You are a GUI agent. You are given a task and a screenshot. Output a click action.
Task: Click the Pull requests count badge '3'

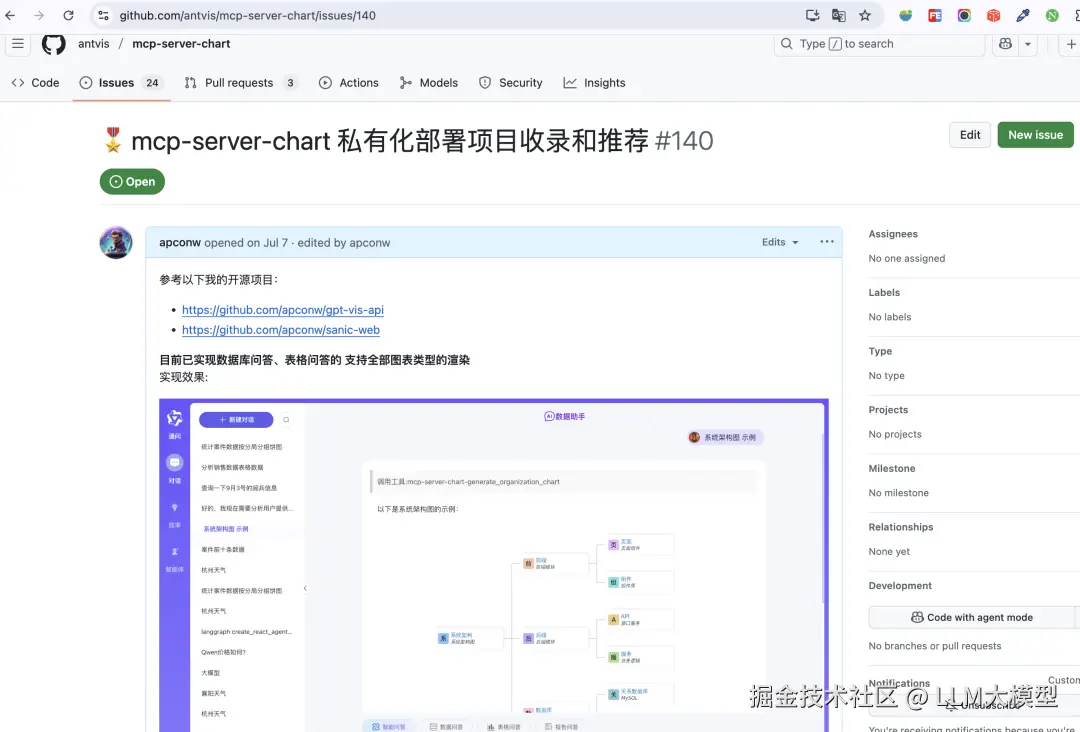point(290,83)
